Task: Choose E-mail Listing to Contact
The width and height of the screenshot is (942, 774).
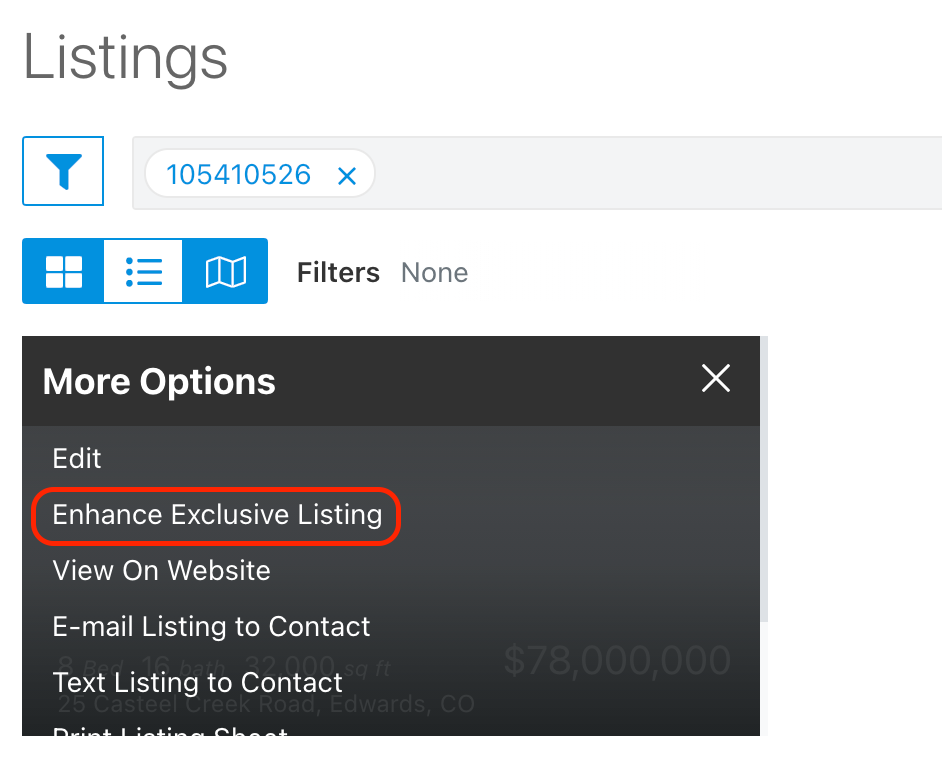Action: tap(211, 627)
